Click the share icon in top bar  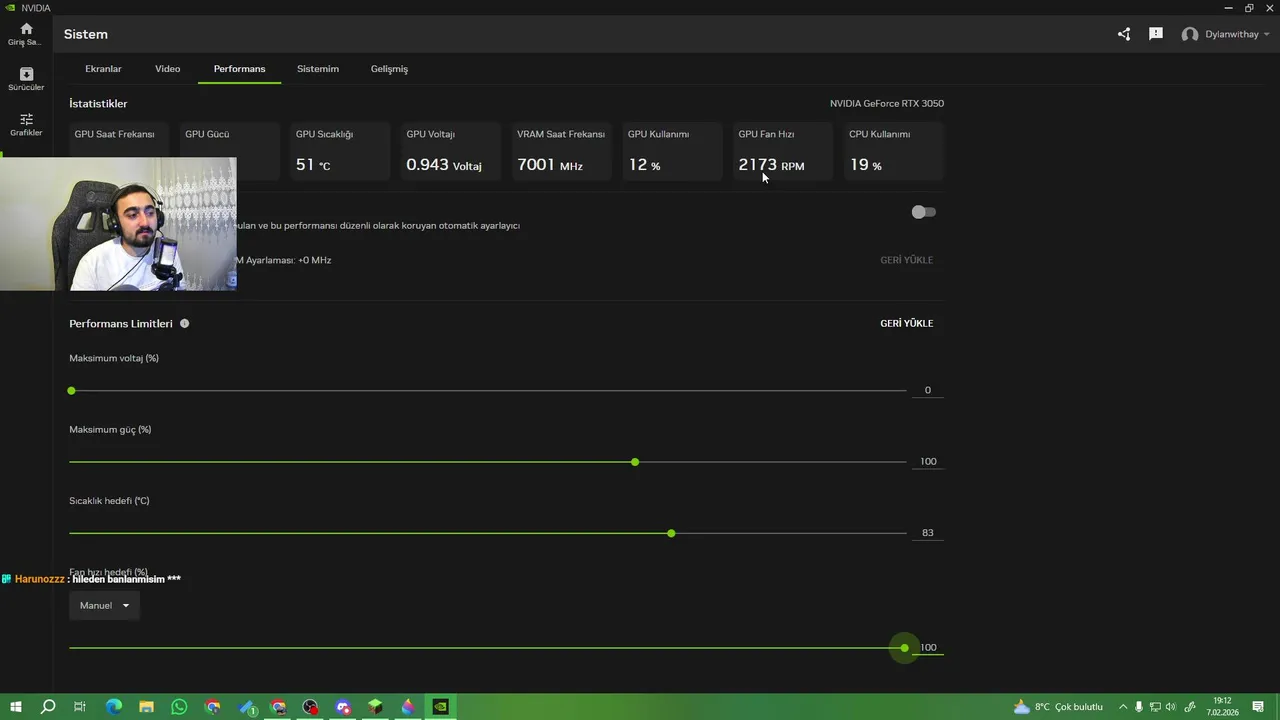pyautogui.click(x=1124, y=34)
